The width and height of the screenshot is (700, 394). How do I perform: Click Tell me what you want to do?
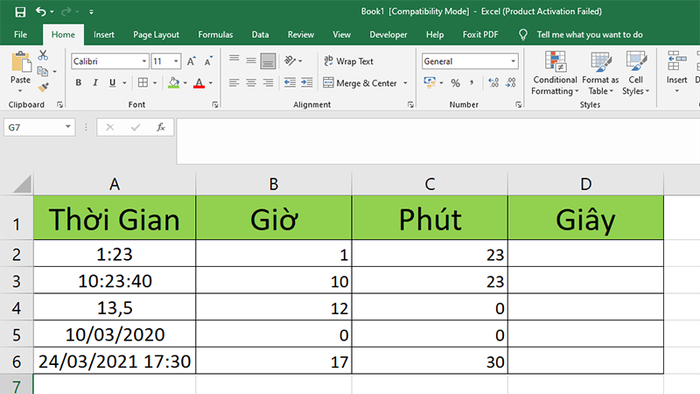[589, 35]
